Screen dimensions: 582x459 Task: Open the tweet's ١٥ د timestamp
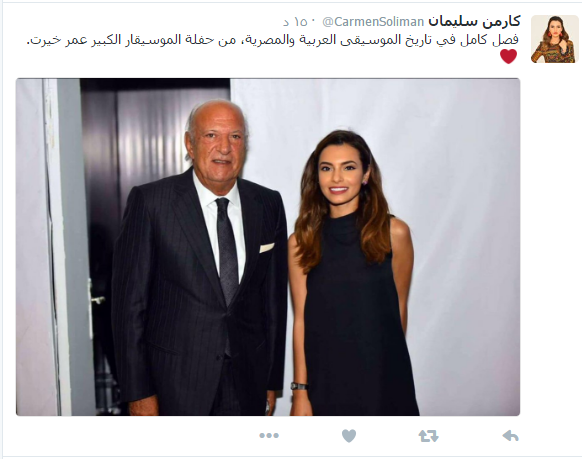click(x=295, y=22)
